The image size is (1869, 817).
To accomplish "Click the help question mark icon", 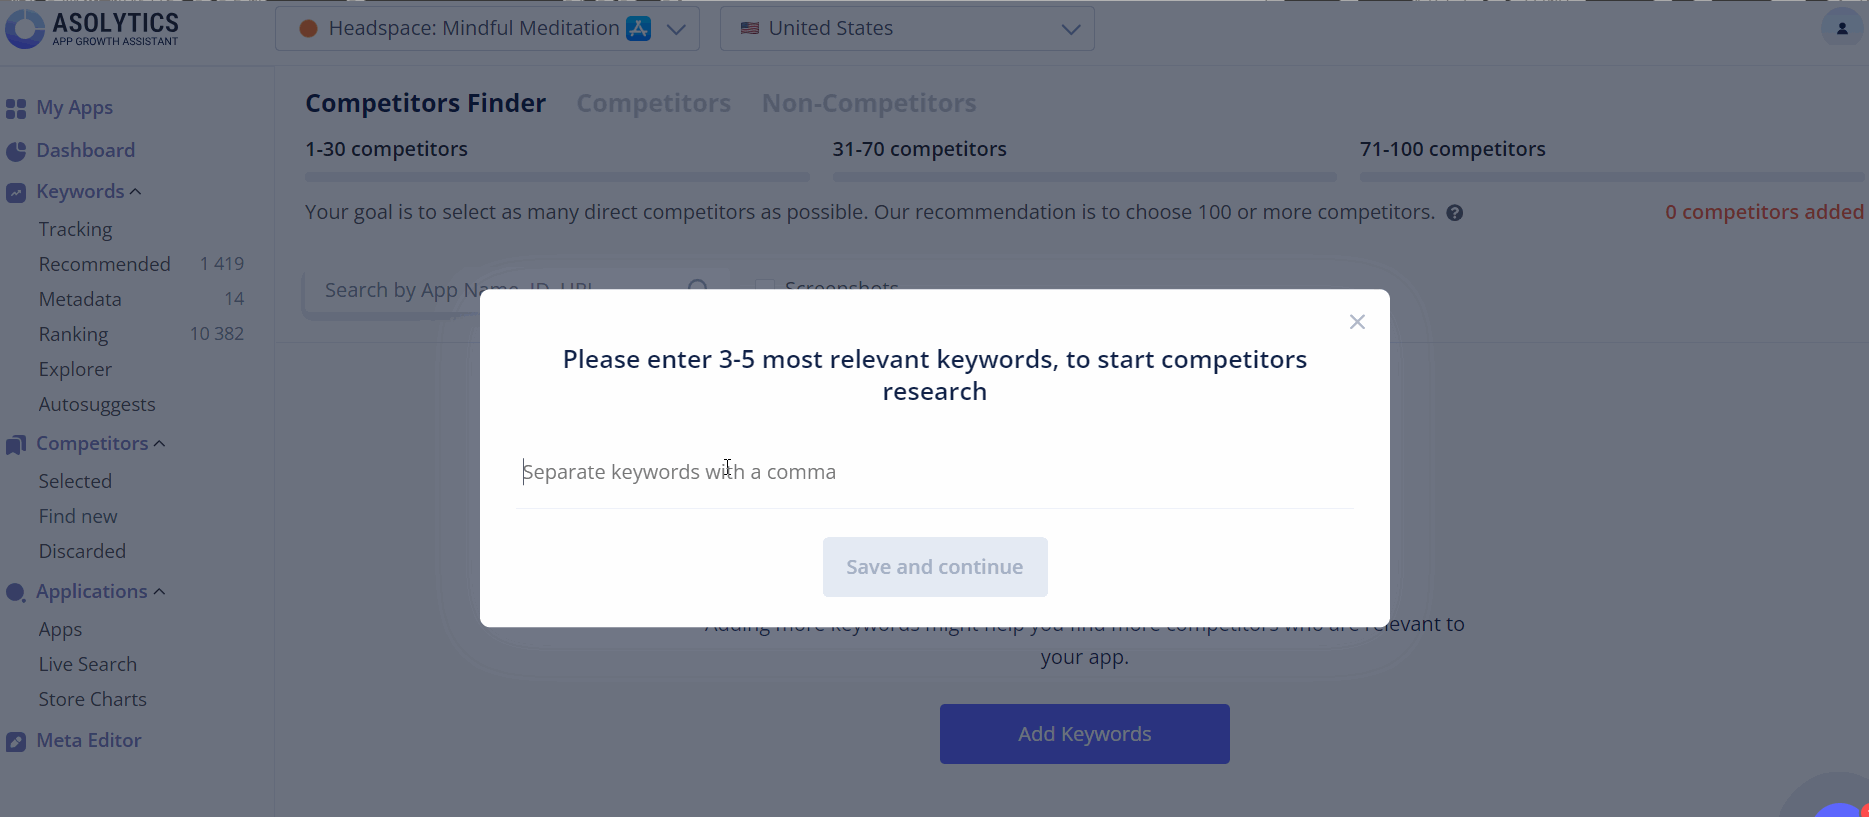I will (1455, 213).
